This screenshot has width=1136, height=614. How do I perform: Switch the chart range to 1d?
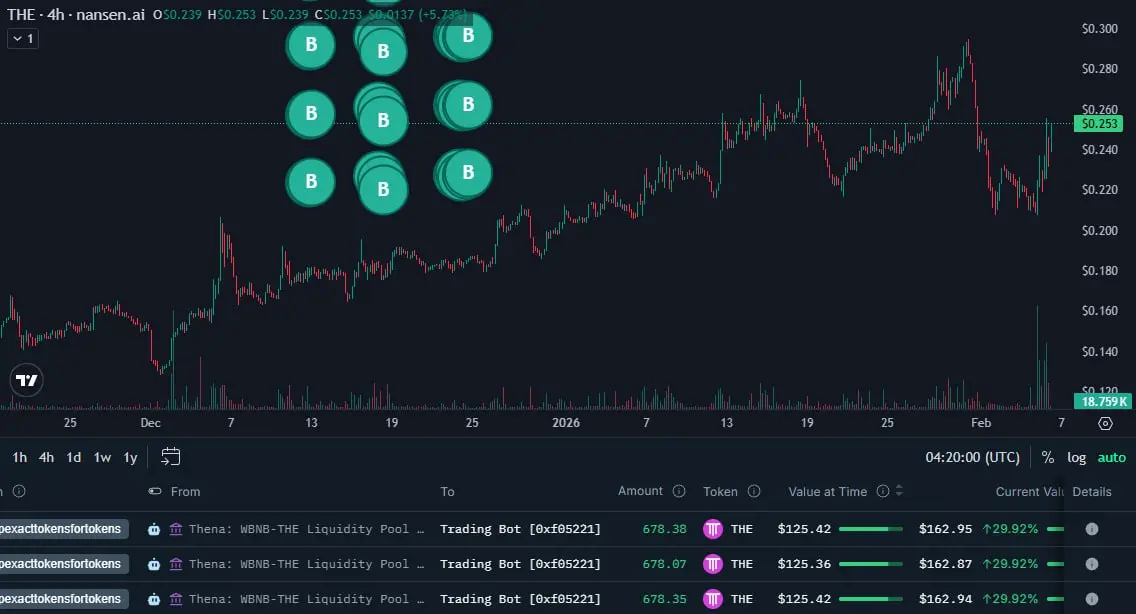(74, 457)
